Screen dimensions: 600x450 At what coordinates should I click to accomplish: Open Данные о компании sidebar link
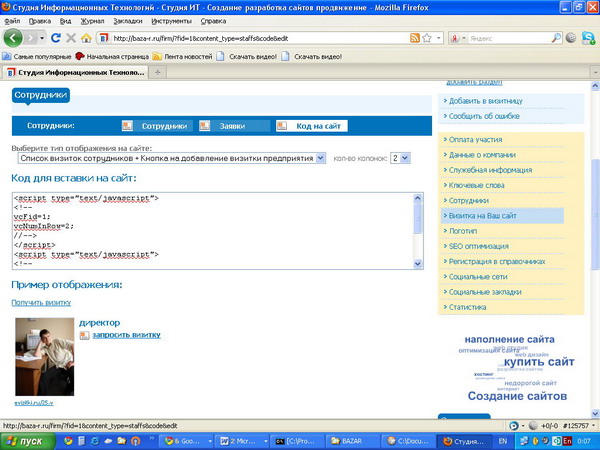pyautogui.click(x=482, y=155)
